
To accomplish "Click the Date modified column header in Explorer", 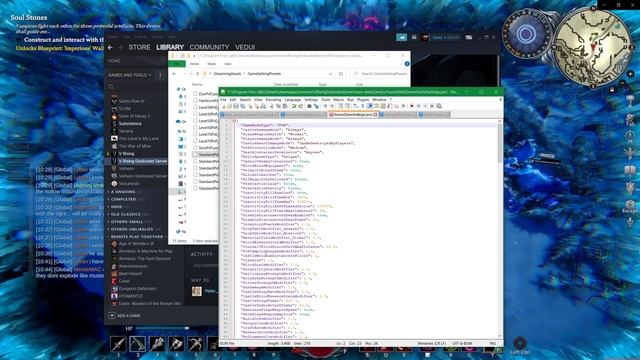I will tap(286, 84).
